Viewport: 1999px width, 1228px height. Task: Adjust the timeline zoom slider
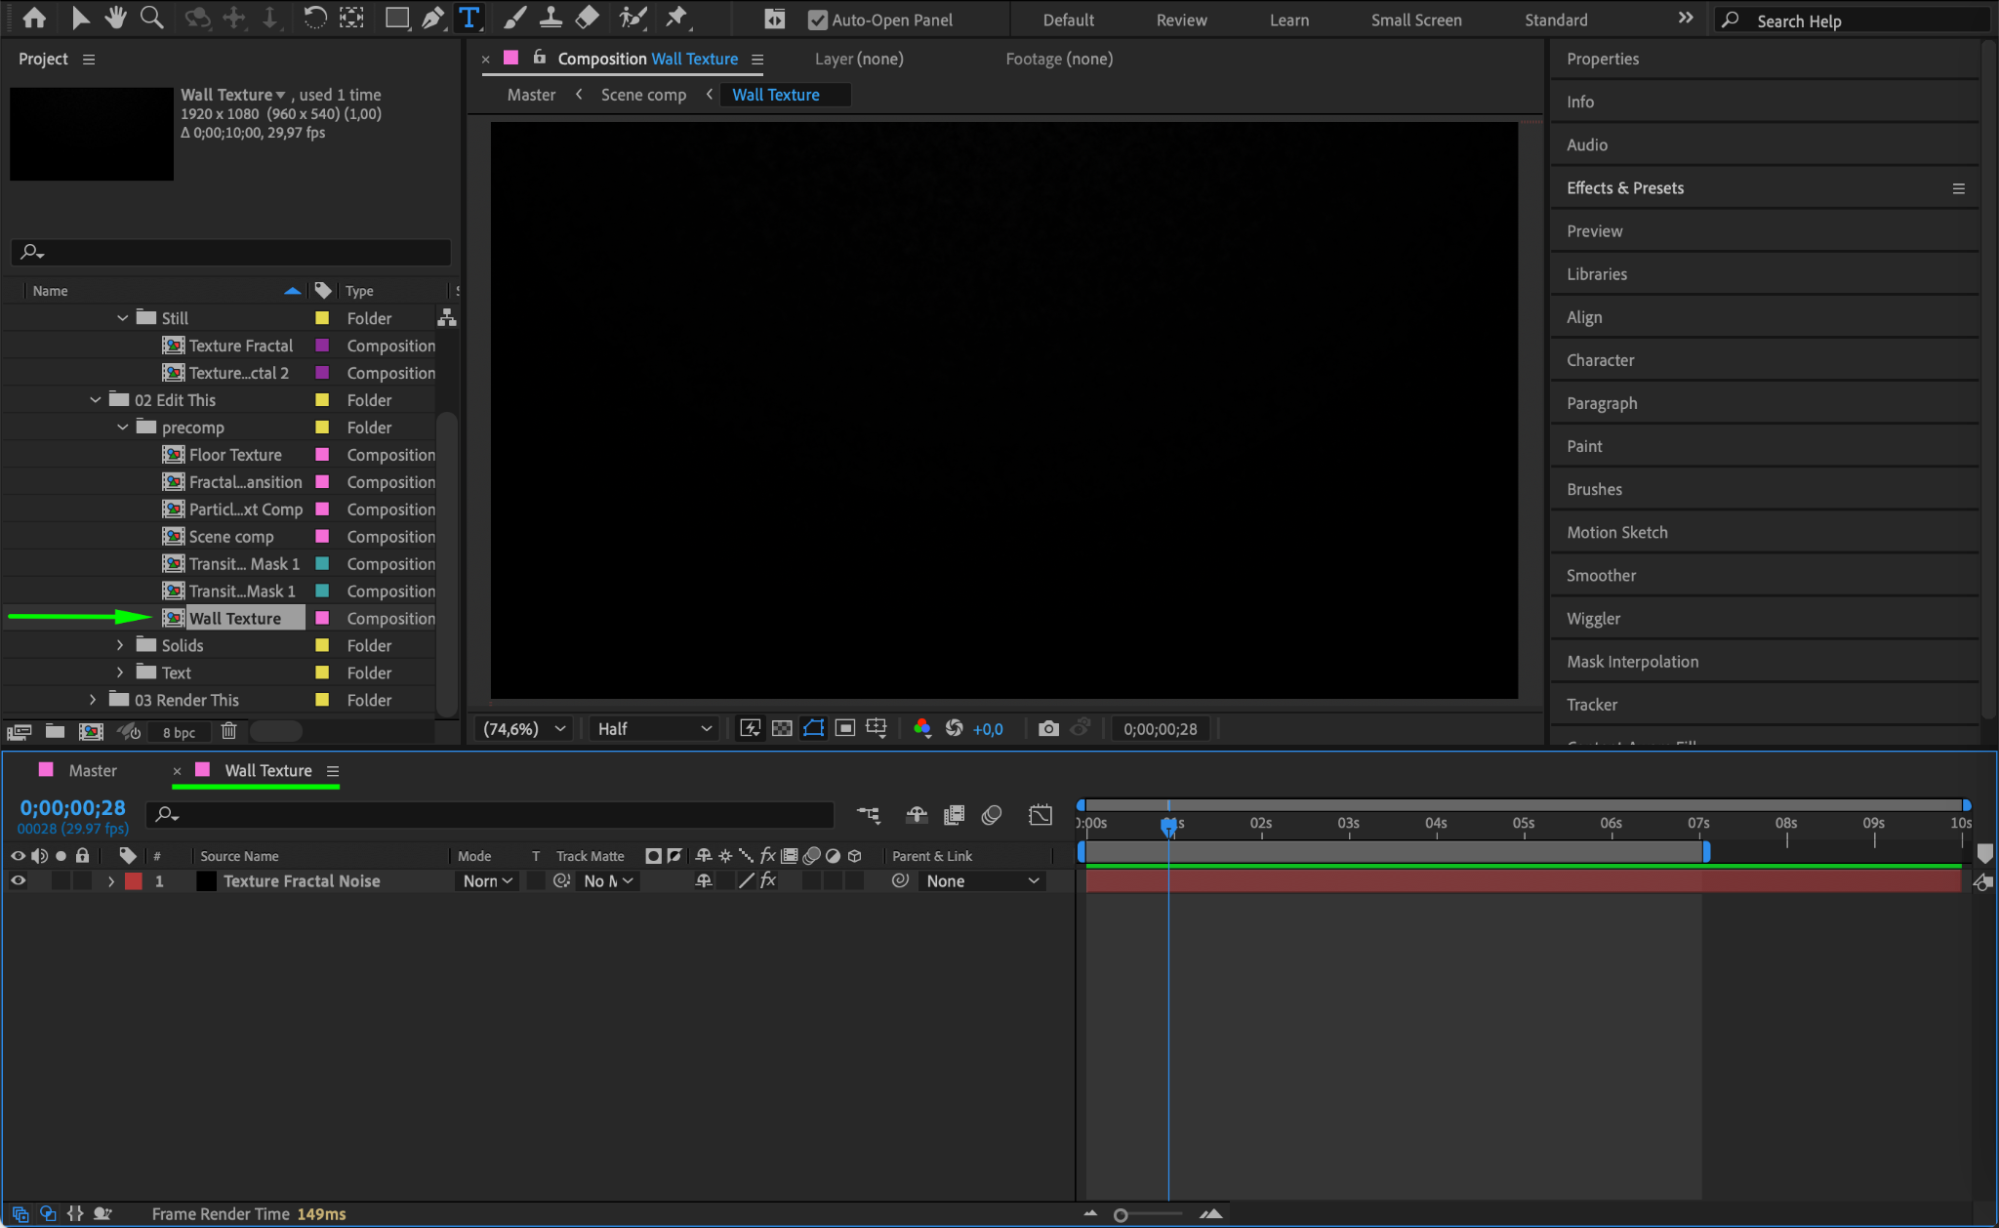point(1121,1215)
